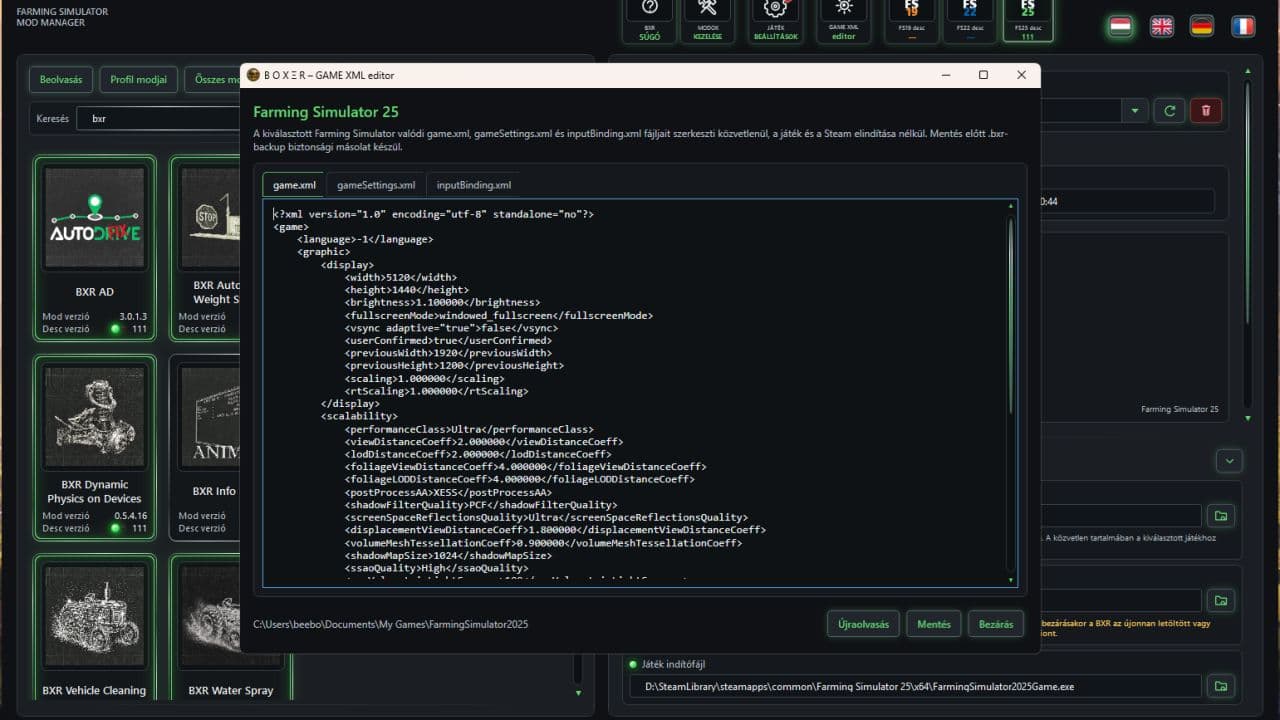Click the fullscreenMode windowed_fullscreen line
This screenshot has height=720, width=1280.
pyautogui.click(x=499, y=315)
